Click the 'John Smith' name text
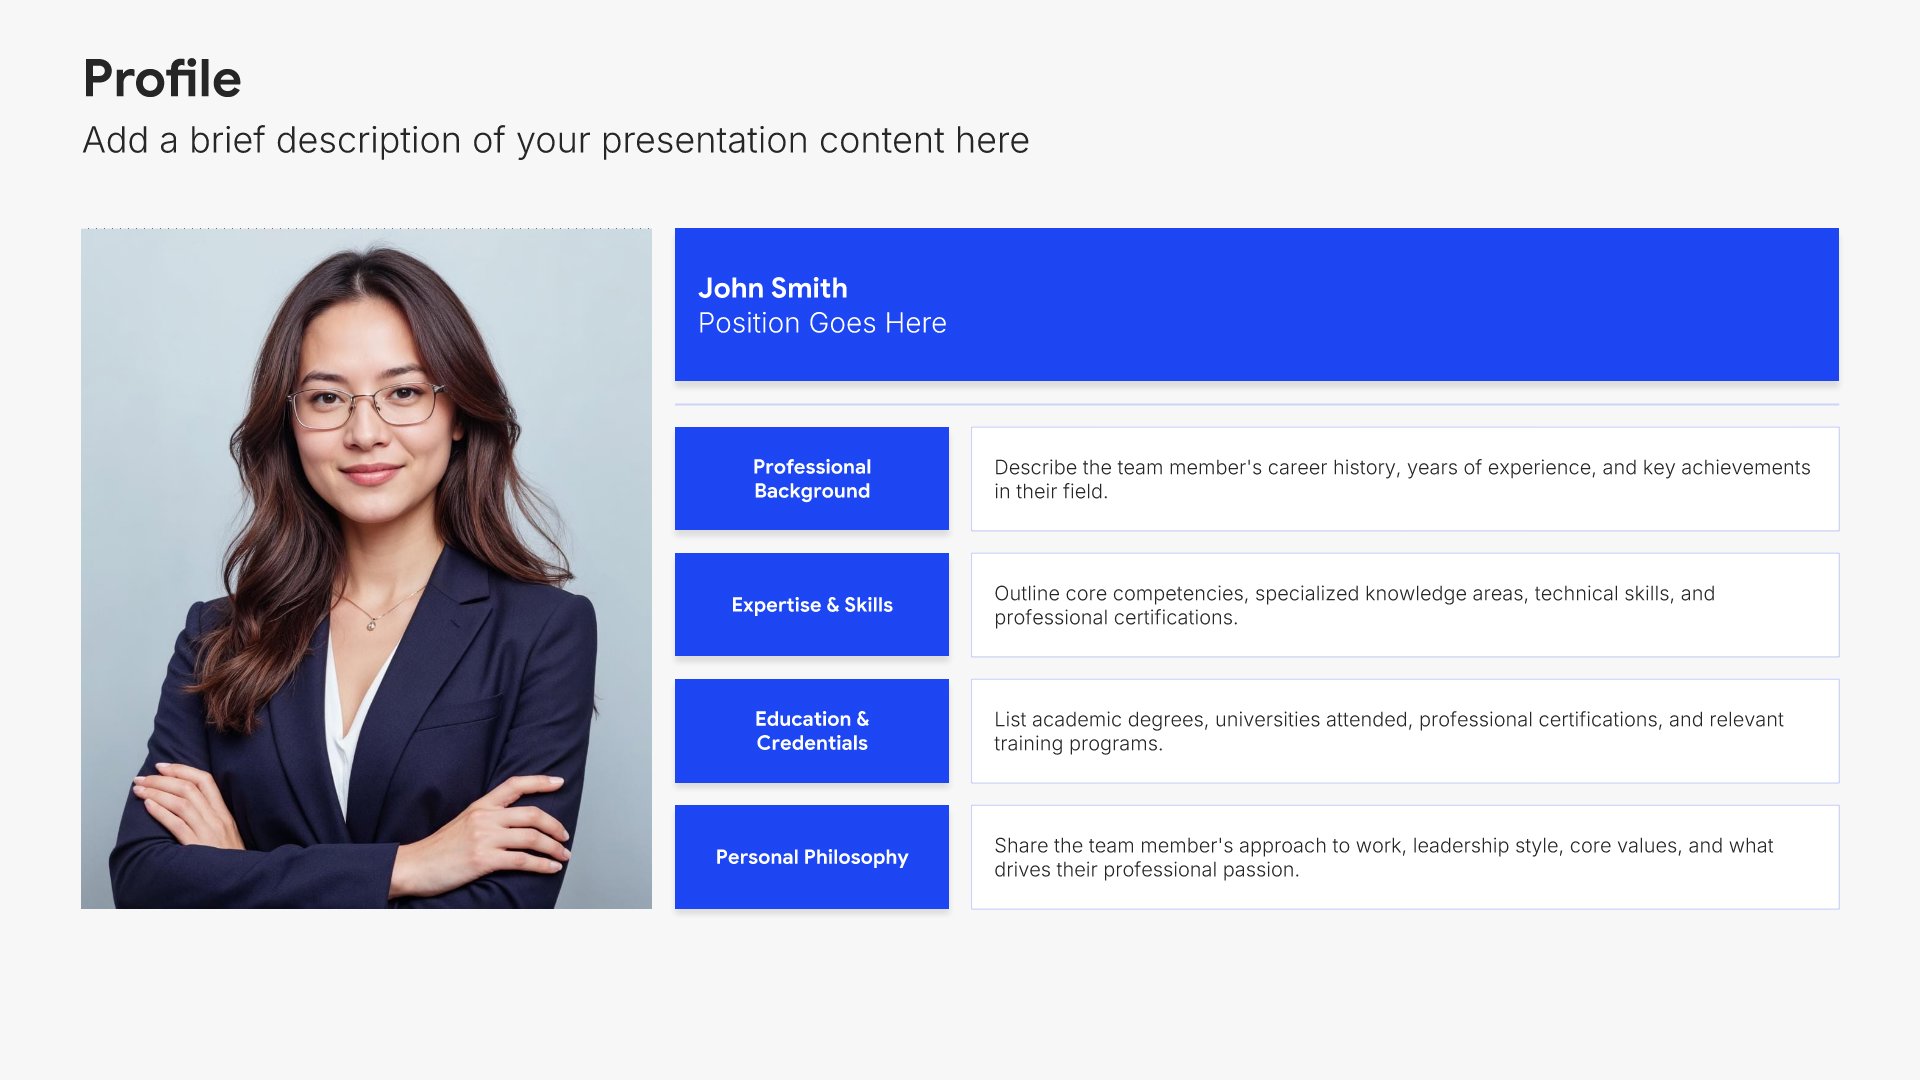 point(773,288)
